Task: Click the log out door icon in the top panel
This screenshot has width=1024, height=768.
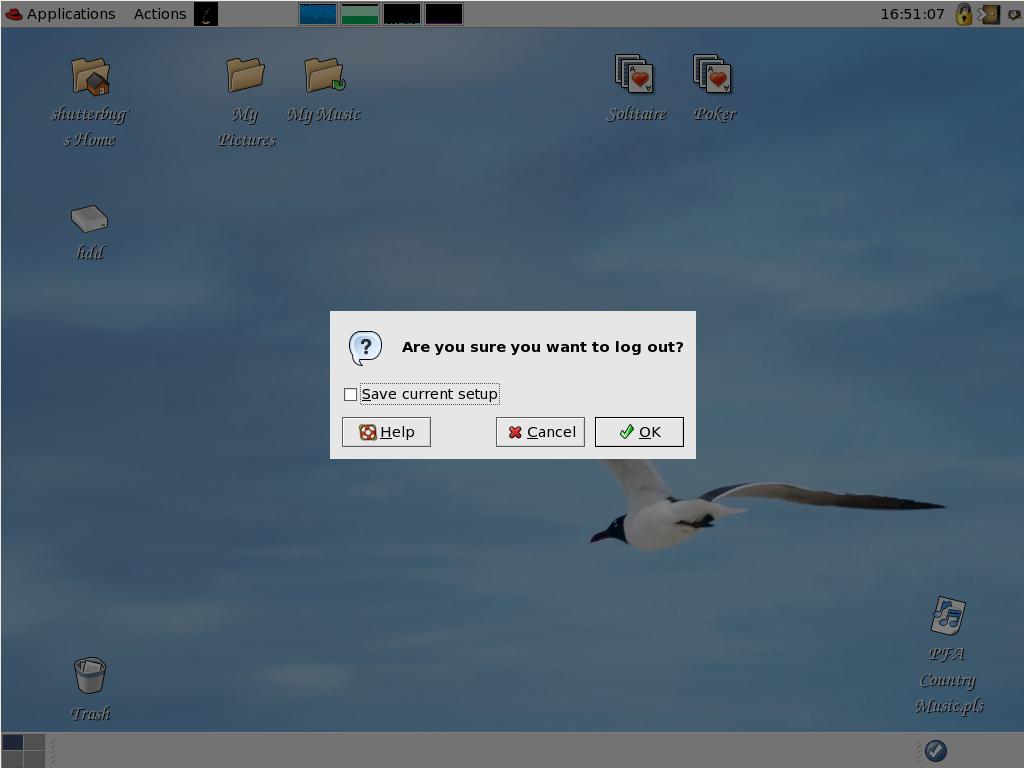Action: point(989,14)
